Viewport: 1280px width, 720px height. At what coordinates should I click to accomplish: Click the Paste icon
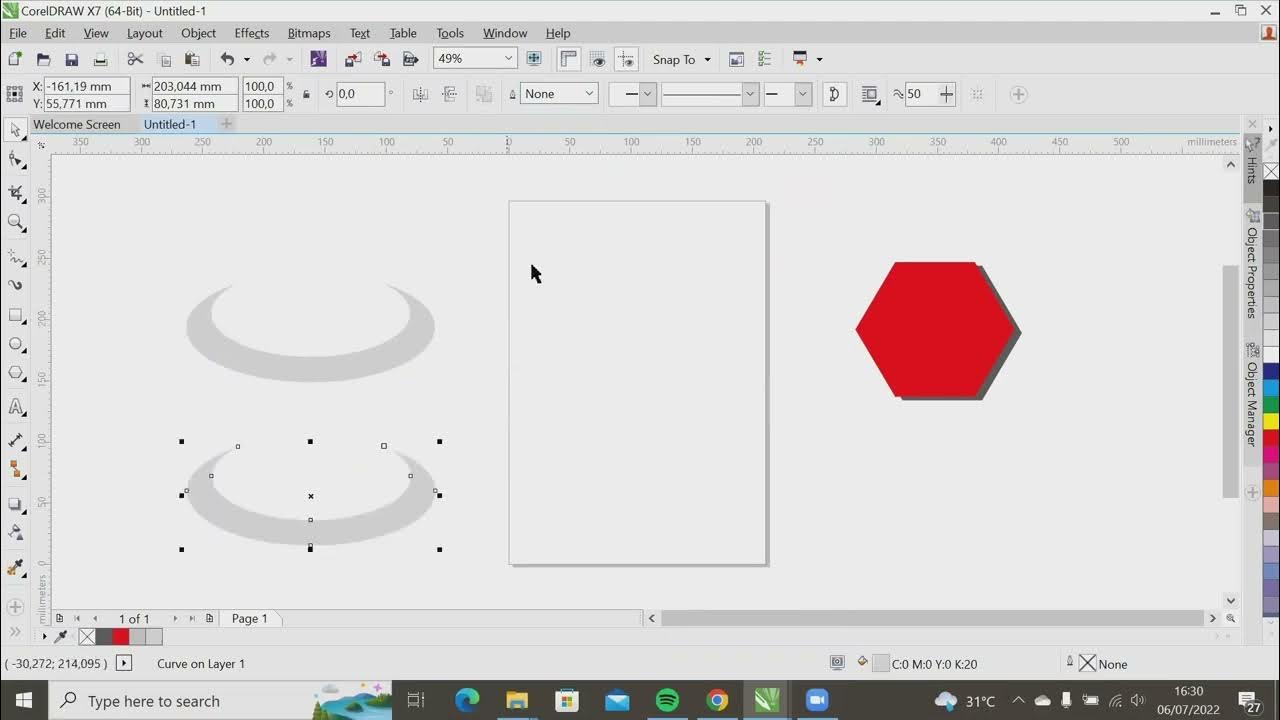point(192,59)
